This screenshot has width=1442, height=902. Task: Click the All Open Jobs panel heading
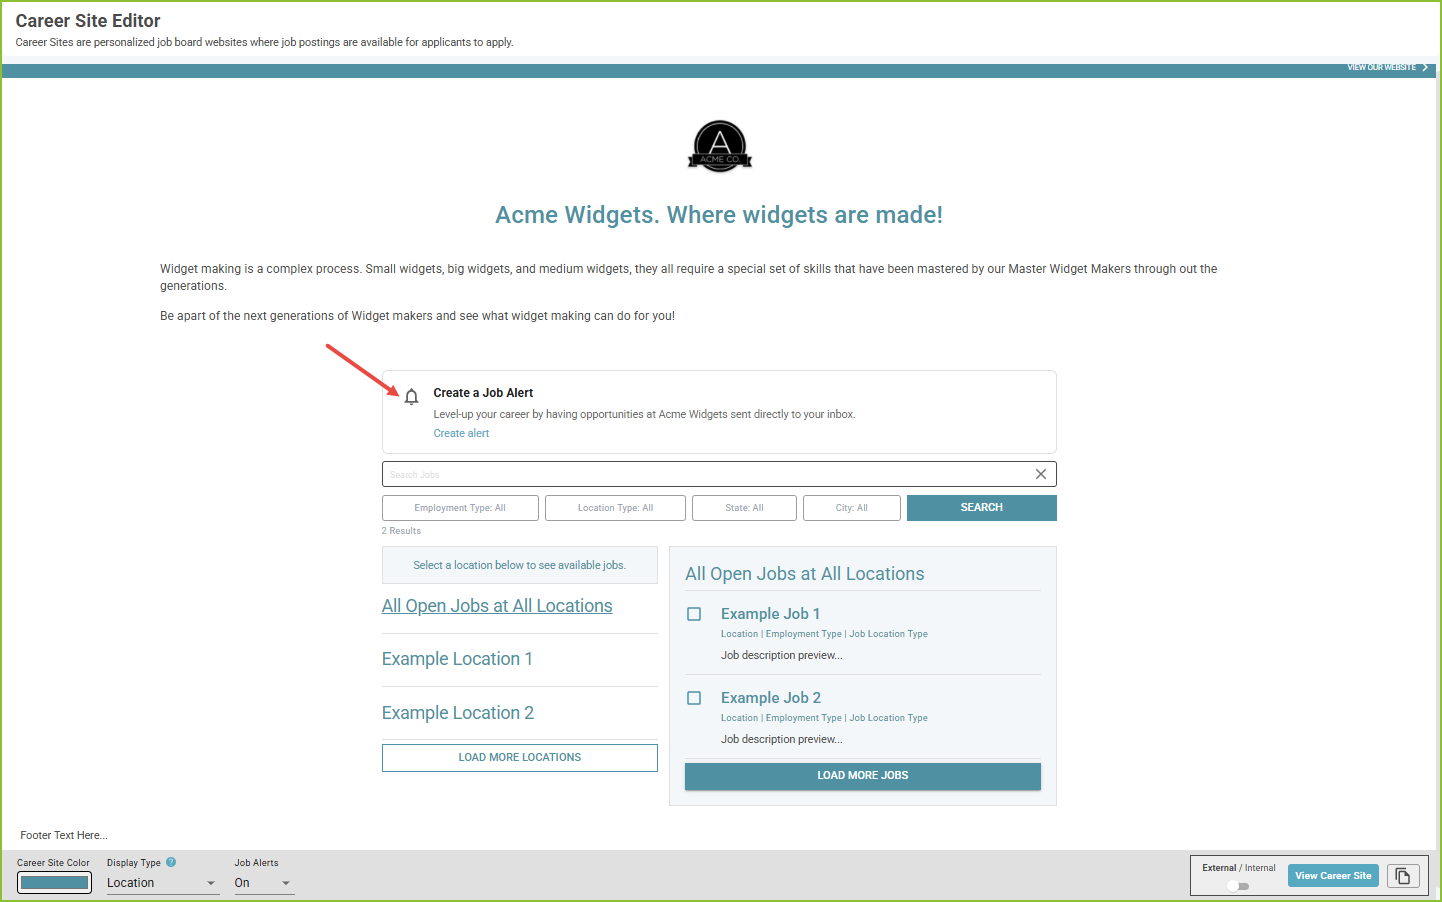click(x=805, y=574)
